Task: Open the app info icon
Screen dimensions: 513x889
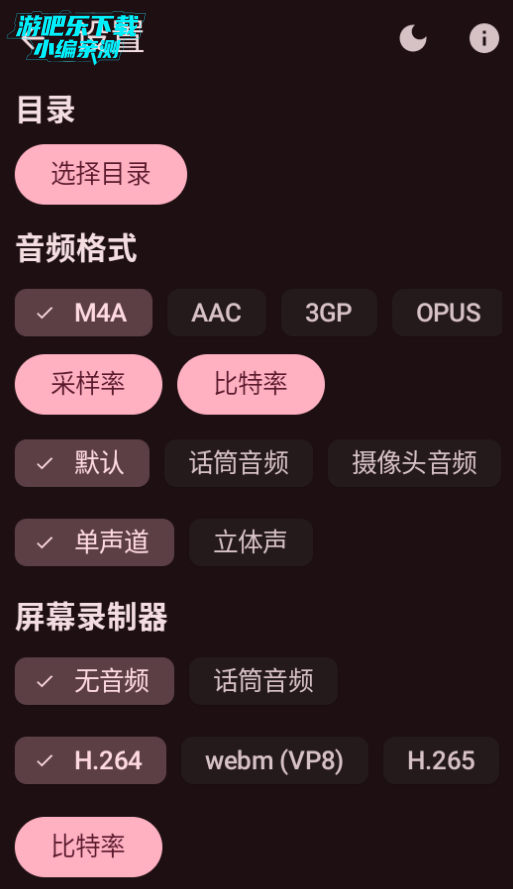Action: point(484,39)
